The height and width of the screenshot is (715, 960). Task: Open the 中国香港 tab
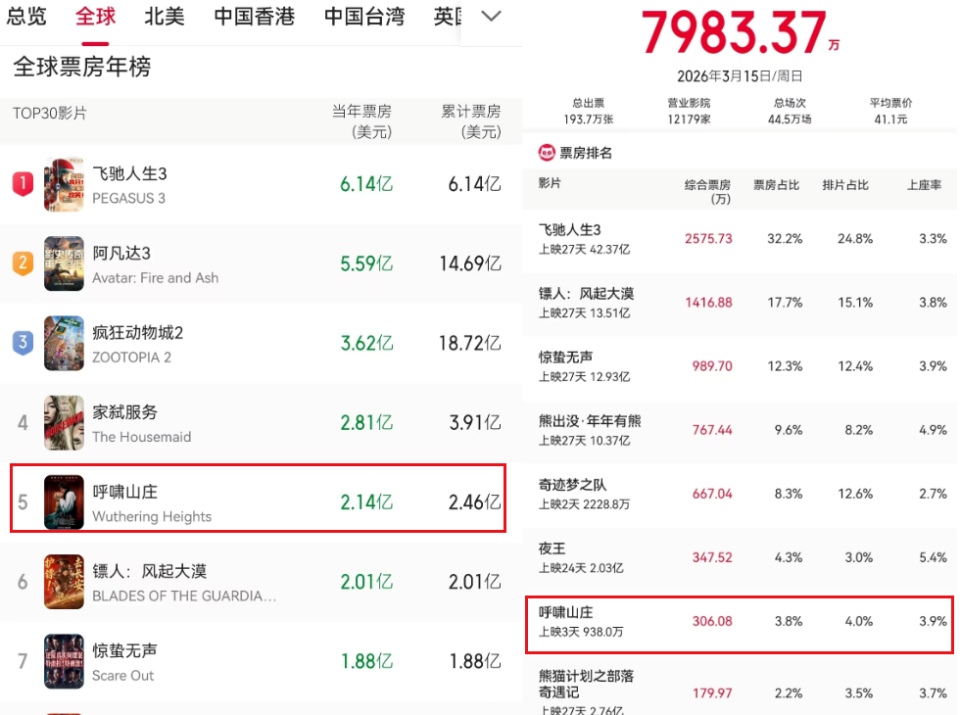[x=253, y=16]
